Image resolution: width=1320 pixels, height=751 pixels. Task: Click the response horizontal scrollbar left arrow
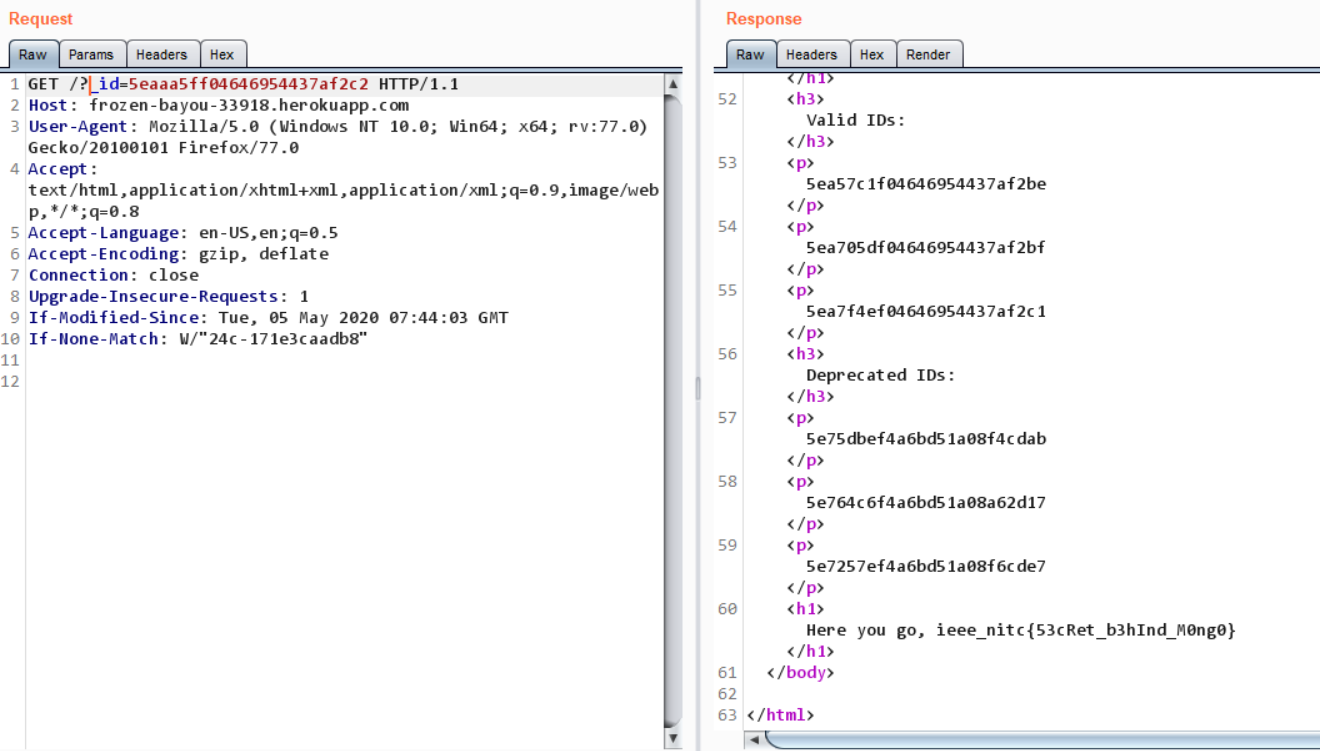(755, 740)
